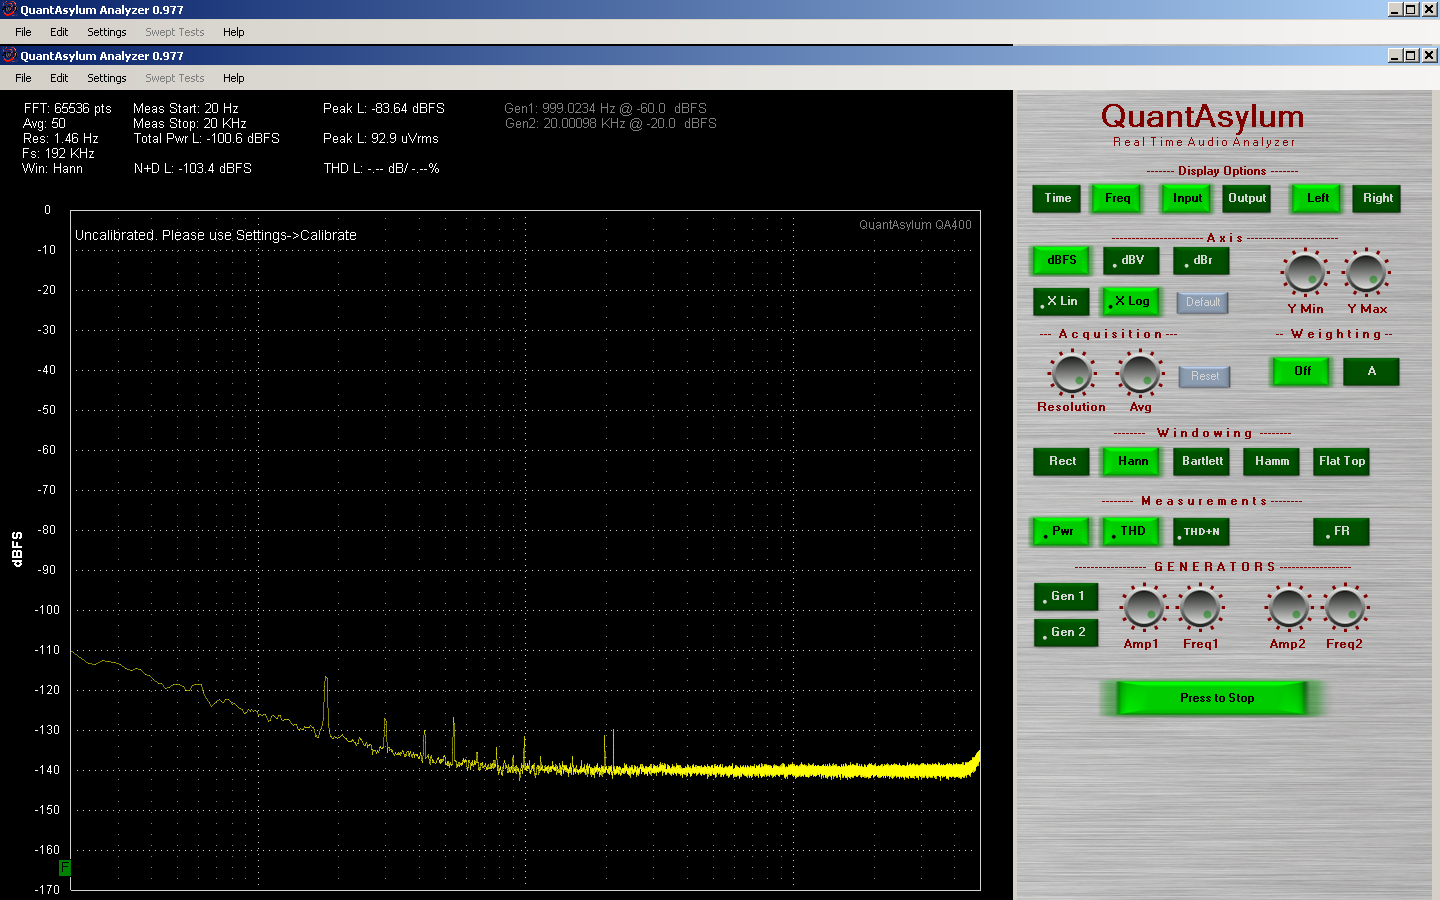Viewport: 1440px width, 900px height.
Task: Click the N+D L -103.4 dBFS readout
Action: tap(193, 168)
